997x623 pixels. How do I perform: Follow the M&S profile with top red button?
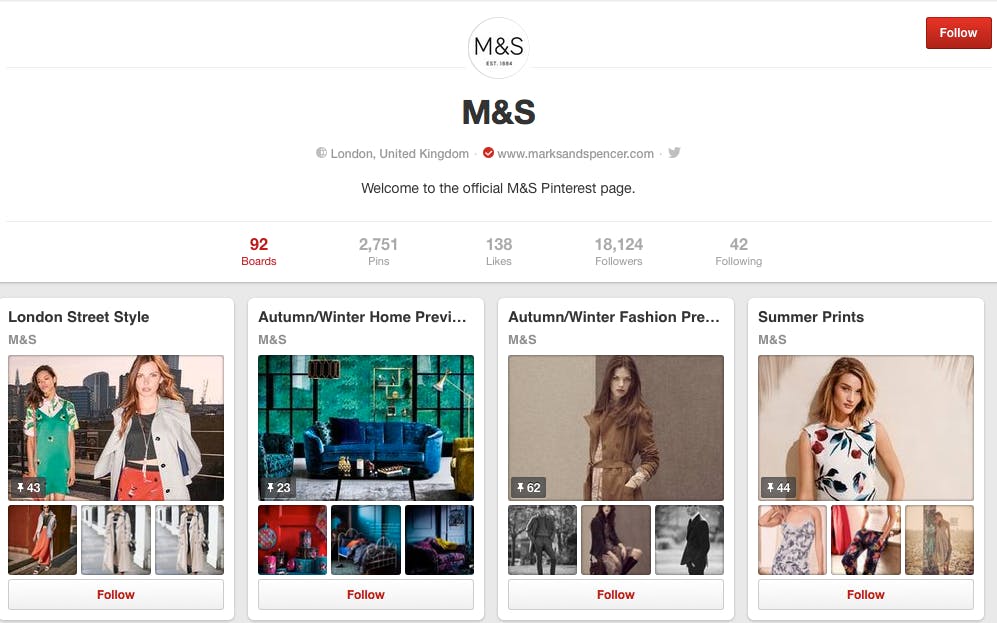pyautogui.click(x=958, y=33)
